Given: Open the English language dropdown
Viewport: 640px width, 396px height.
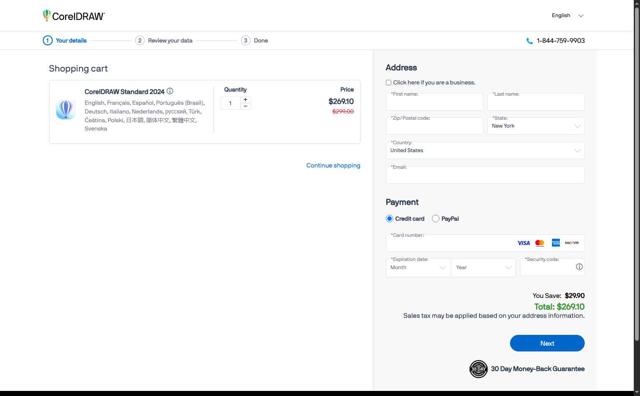Looking at the screenshot, I should pos(568,16).
